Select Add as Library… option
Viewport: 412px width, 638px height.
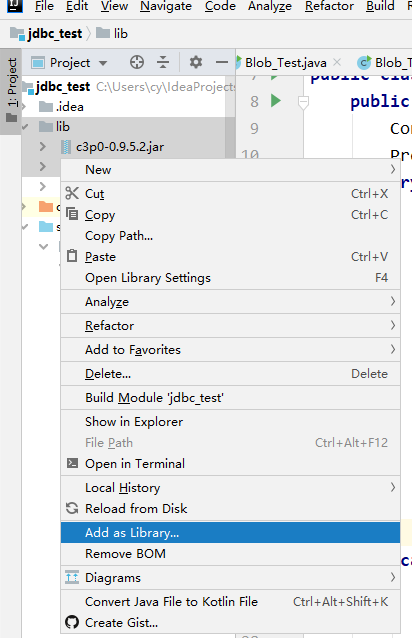coord(230,532)
